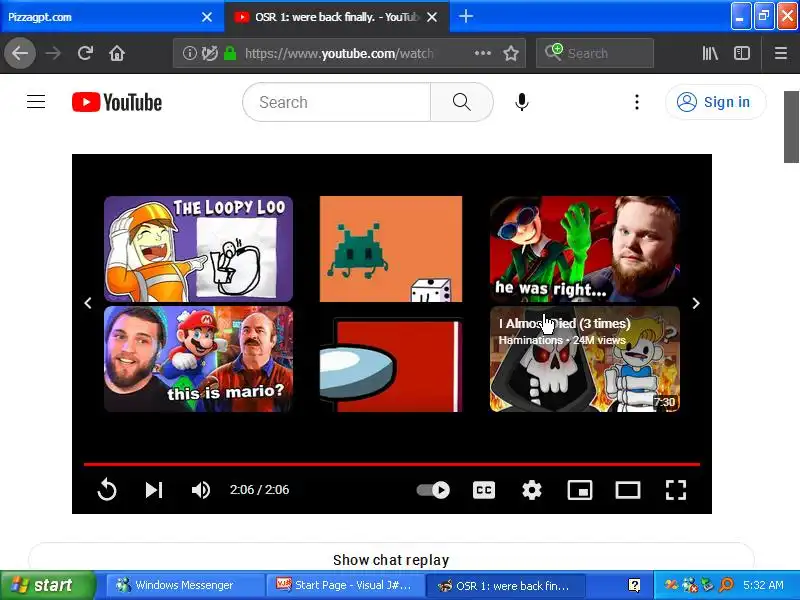
Task: Skip to the next video
Action: pos(154,490)
